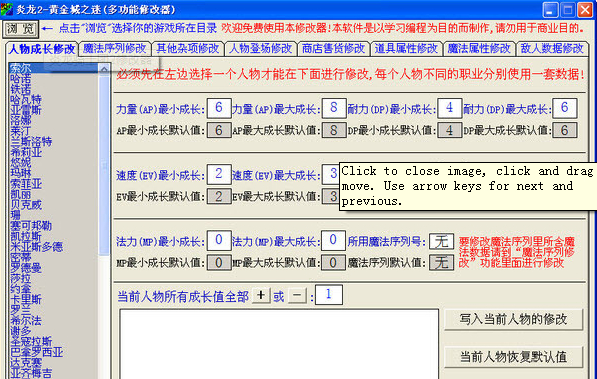The width and height of the screenshot is (597, 379).
Task: Click inside the large white log text area
Action: (279, 344)
